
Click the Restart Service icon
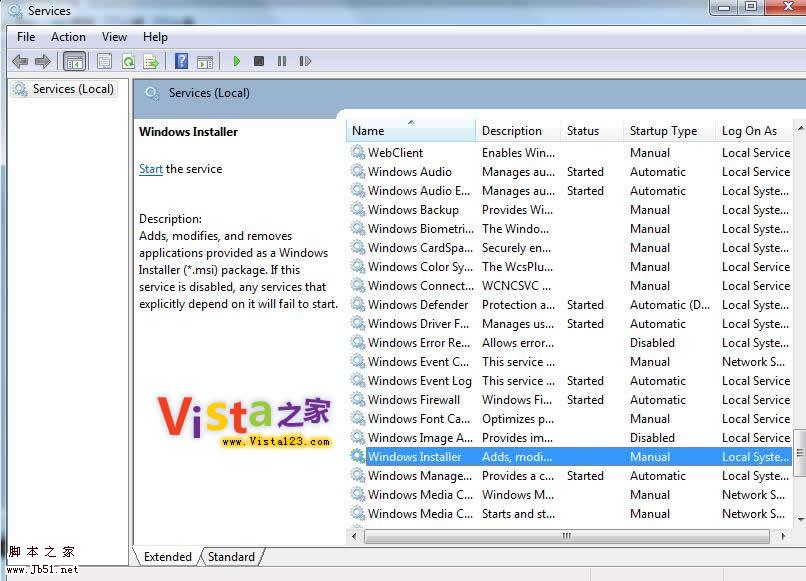tap(305, 61)
